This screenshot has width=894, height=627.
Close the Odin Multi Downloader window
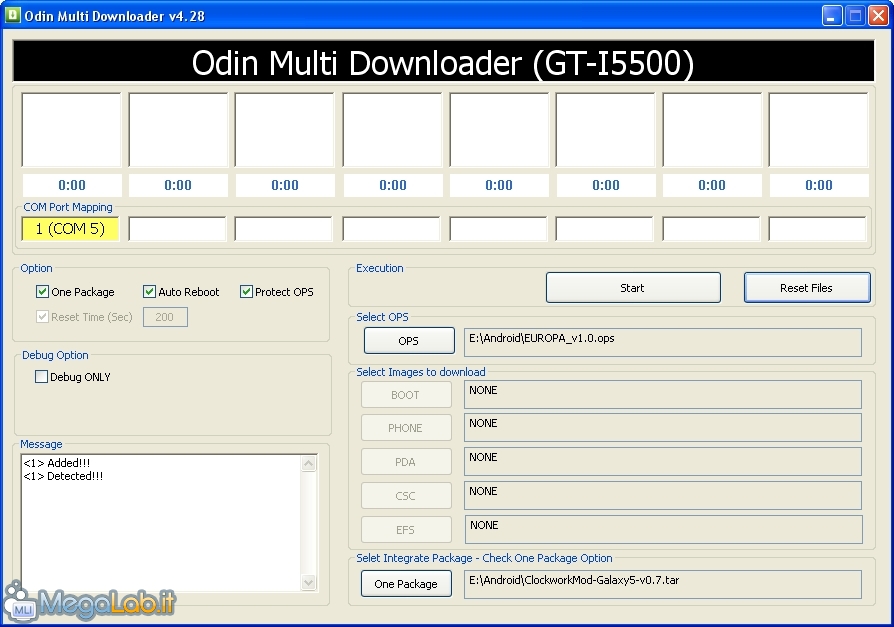coord(878,15)
